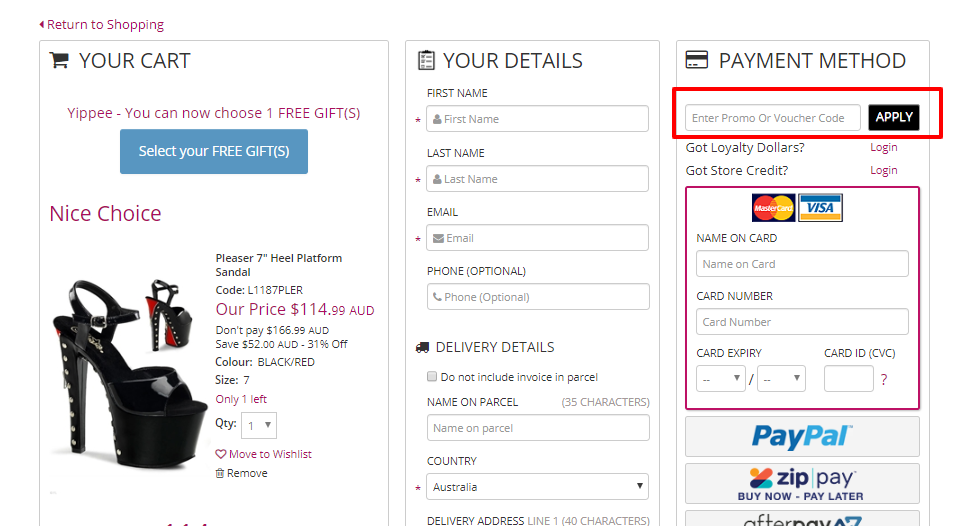Open the Country dropdown showing Australia

tap(537, 487)
